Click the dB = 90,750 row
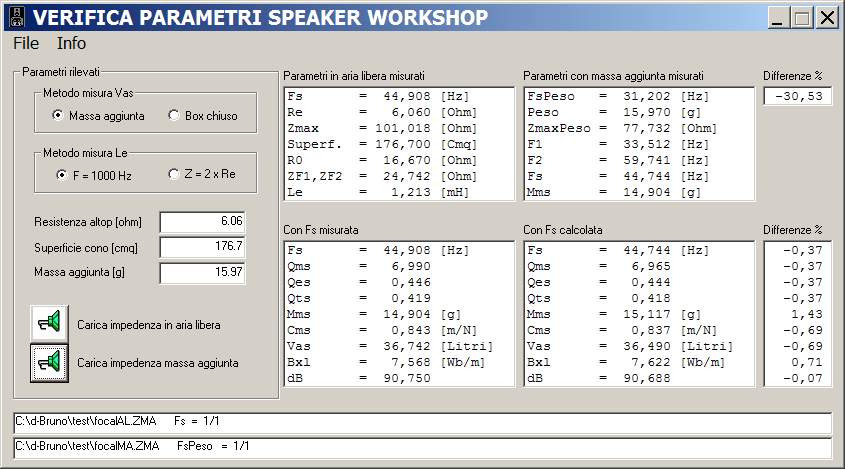 399,378
